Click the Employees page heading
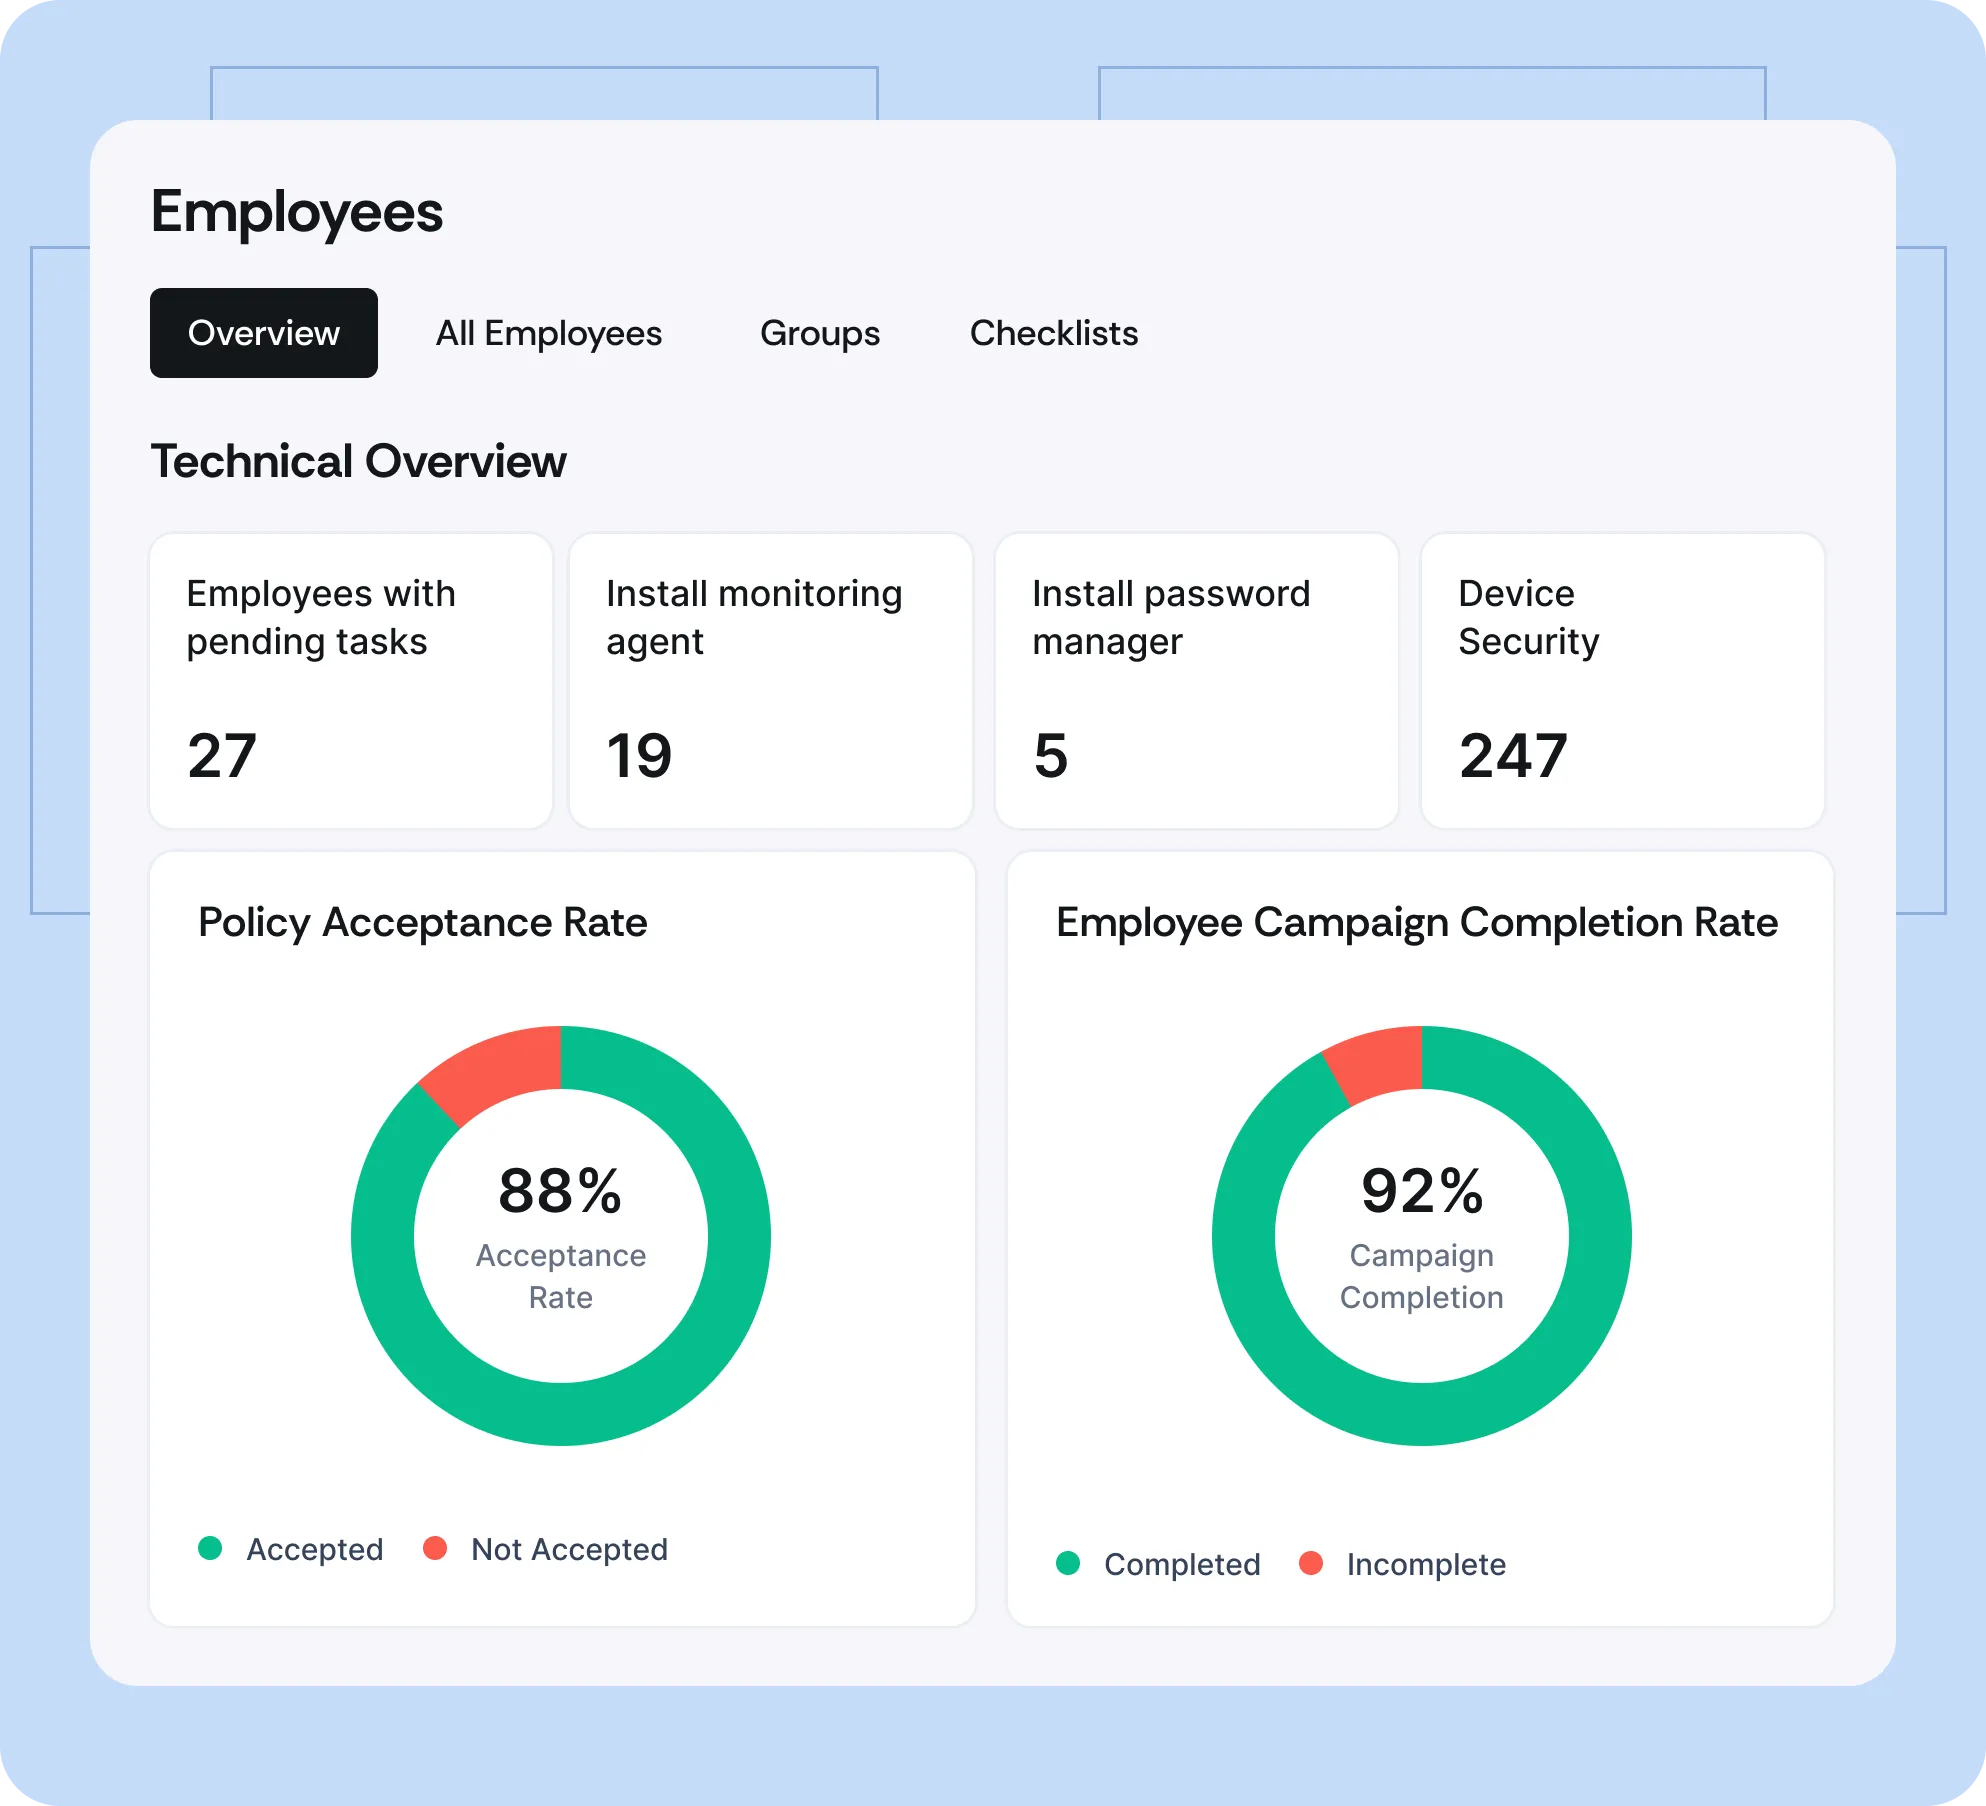1986x1806 pixels. [x=297, y=212]
